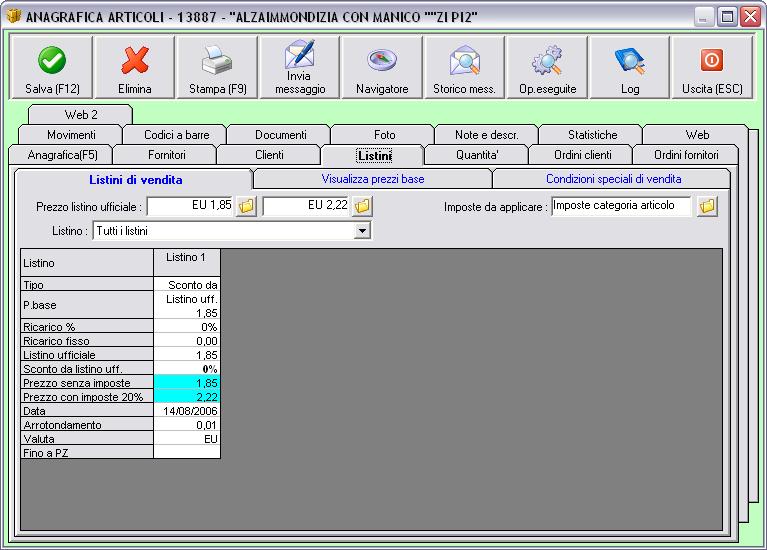Open the Note e descr. tab
Screen dimensions: 767x550
(x=487, y=135)
